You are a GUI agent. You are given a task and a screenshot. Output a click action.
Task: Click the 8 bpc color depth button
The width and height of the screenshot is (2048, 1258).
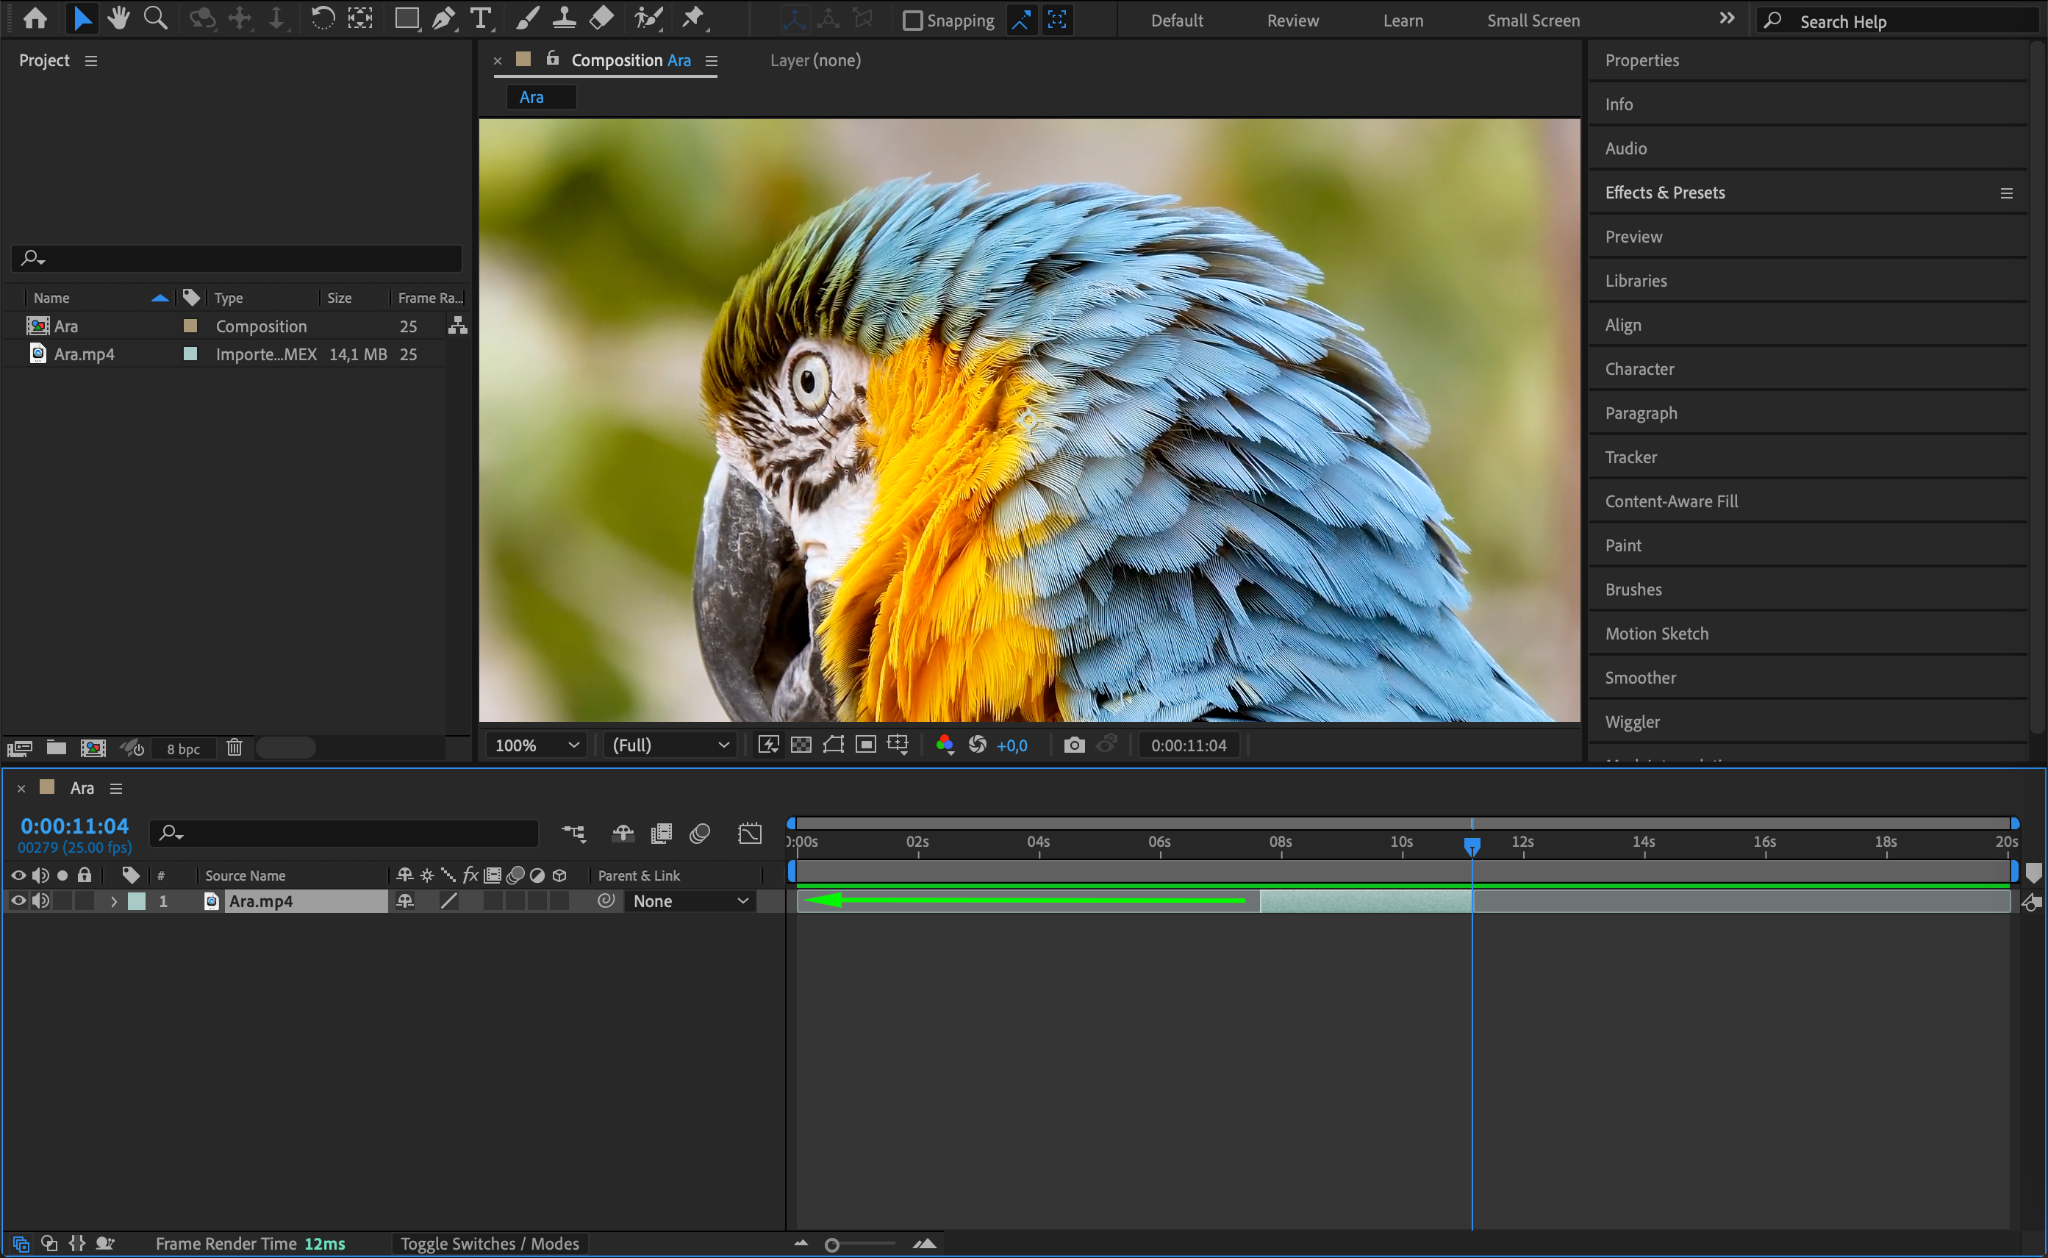coord(183,749)
